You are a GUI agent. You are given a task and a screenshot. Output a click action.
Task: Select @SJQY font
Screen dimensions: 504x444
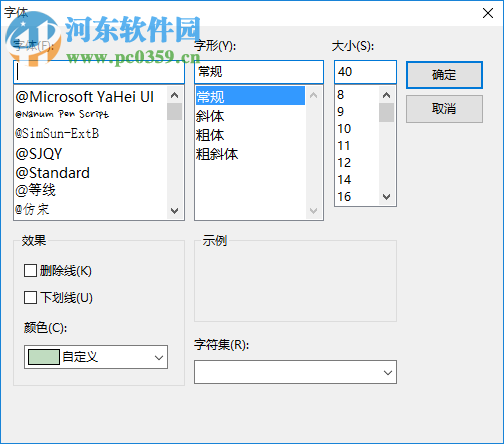[x=91, y=154]
